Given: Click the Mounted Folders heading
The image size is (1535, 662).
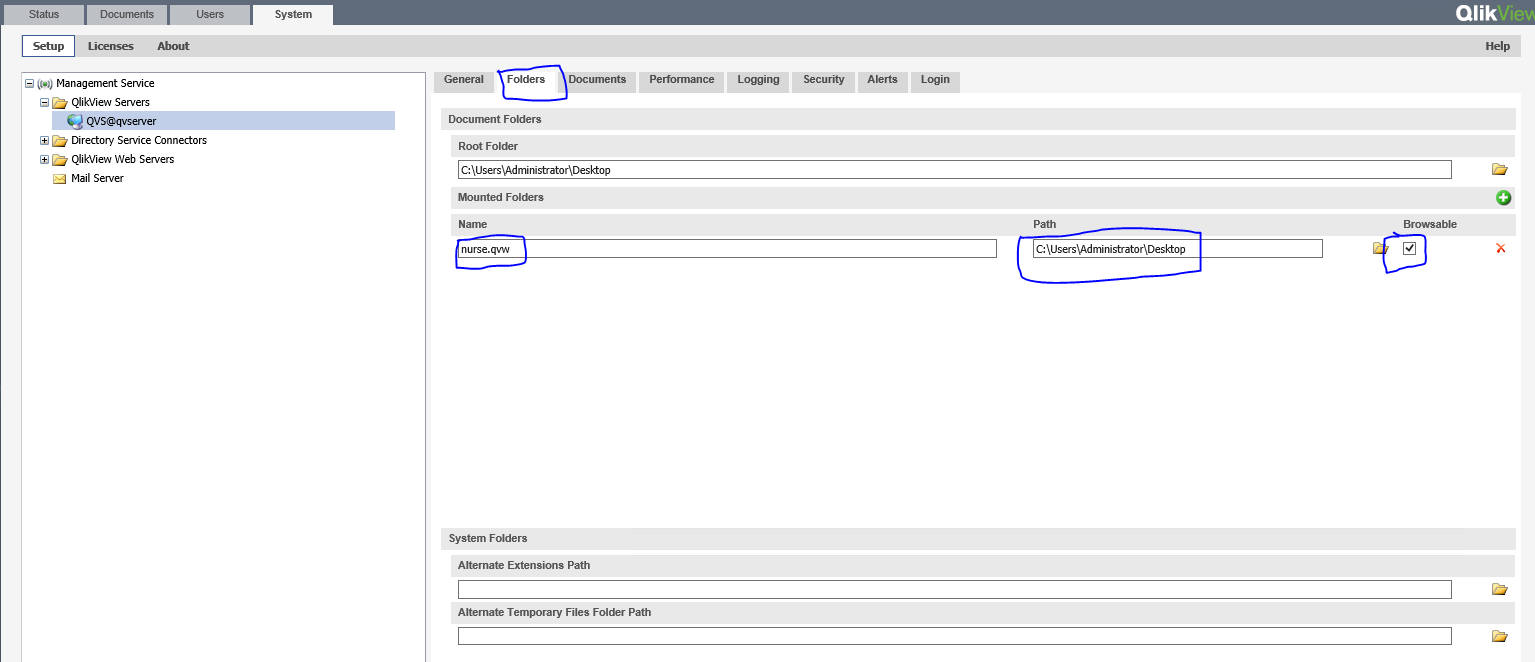Looking at the screenshot, I should pos(501,197).
